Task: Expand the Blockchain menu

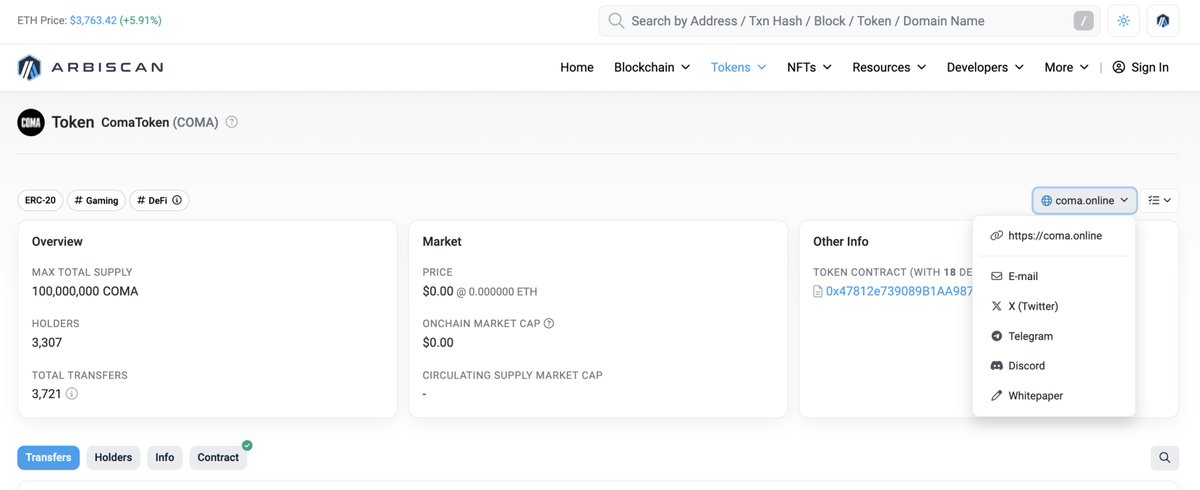Action: point(652,67)
